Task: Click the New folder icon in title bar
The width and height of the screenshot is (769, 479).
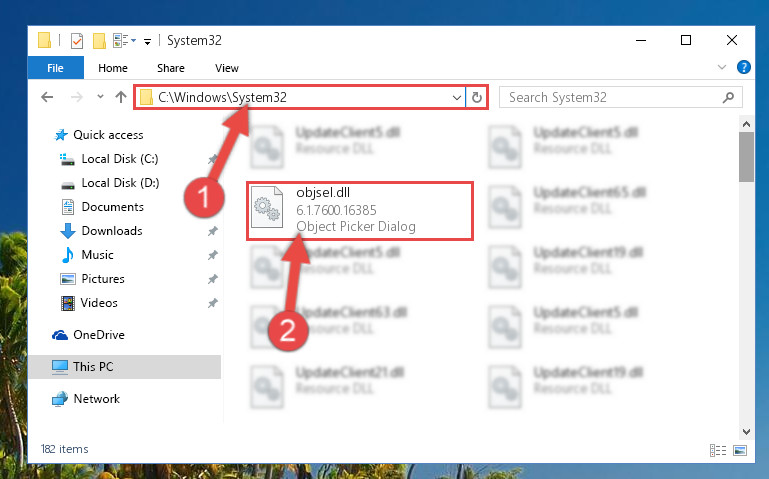Action: point(100,41)
